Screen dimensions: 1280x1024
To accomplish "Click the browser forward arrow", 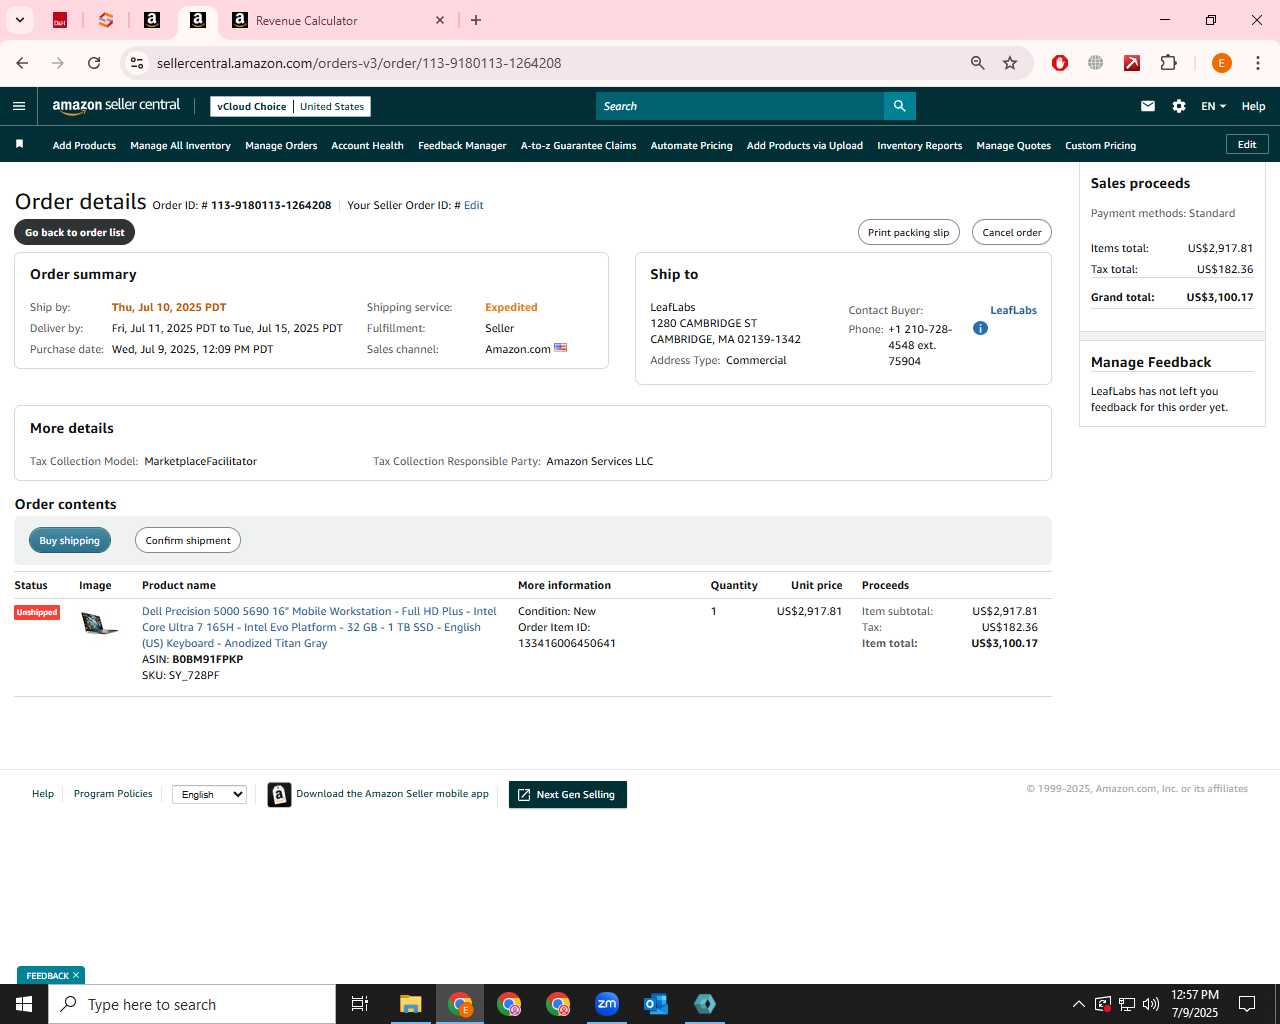I will (x=58, y=63).
